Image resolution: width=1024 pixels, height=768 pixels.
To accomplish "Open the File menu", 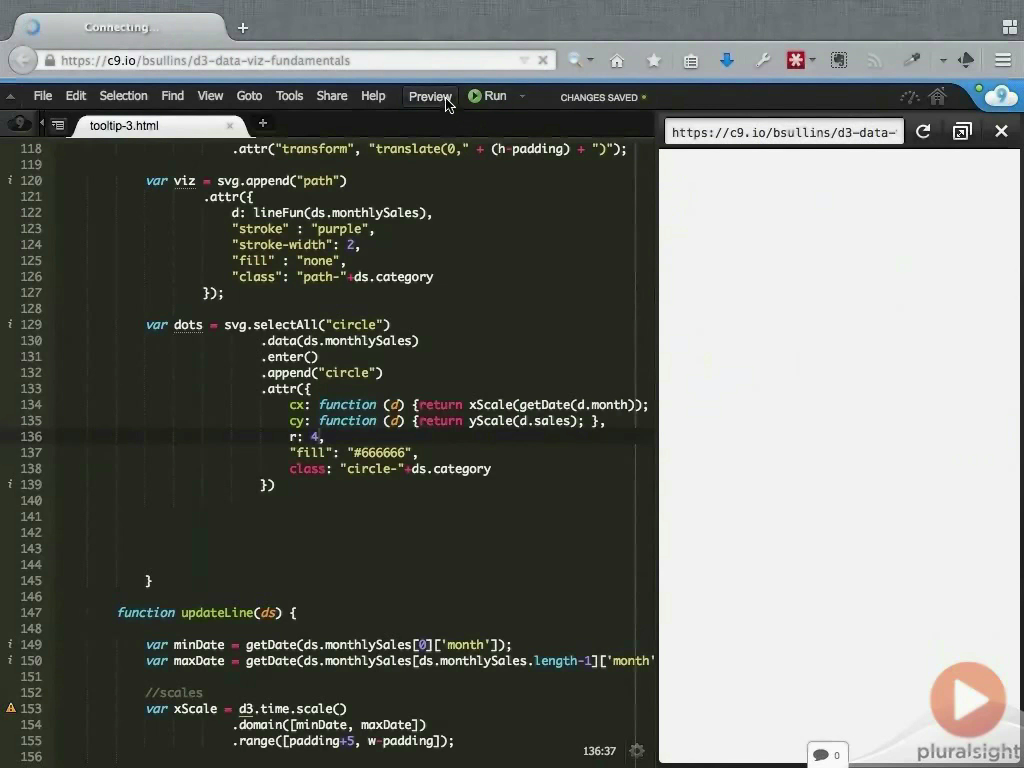I will click(42, 96).
